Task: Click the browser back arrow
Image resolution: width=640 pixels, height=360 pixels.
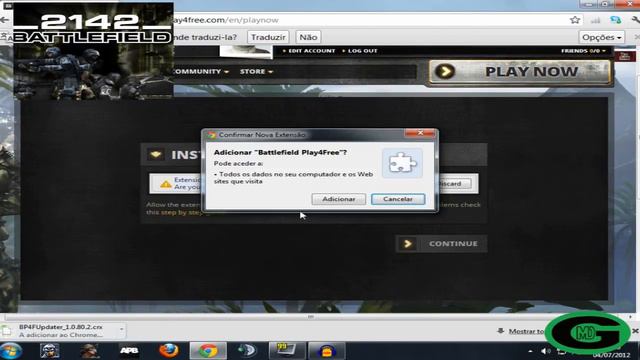Action: [x=4, y=20]
